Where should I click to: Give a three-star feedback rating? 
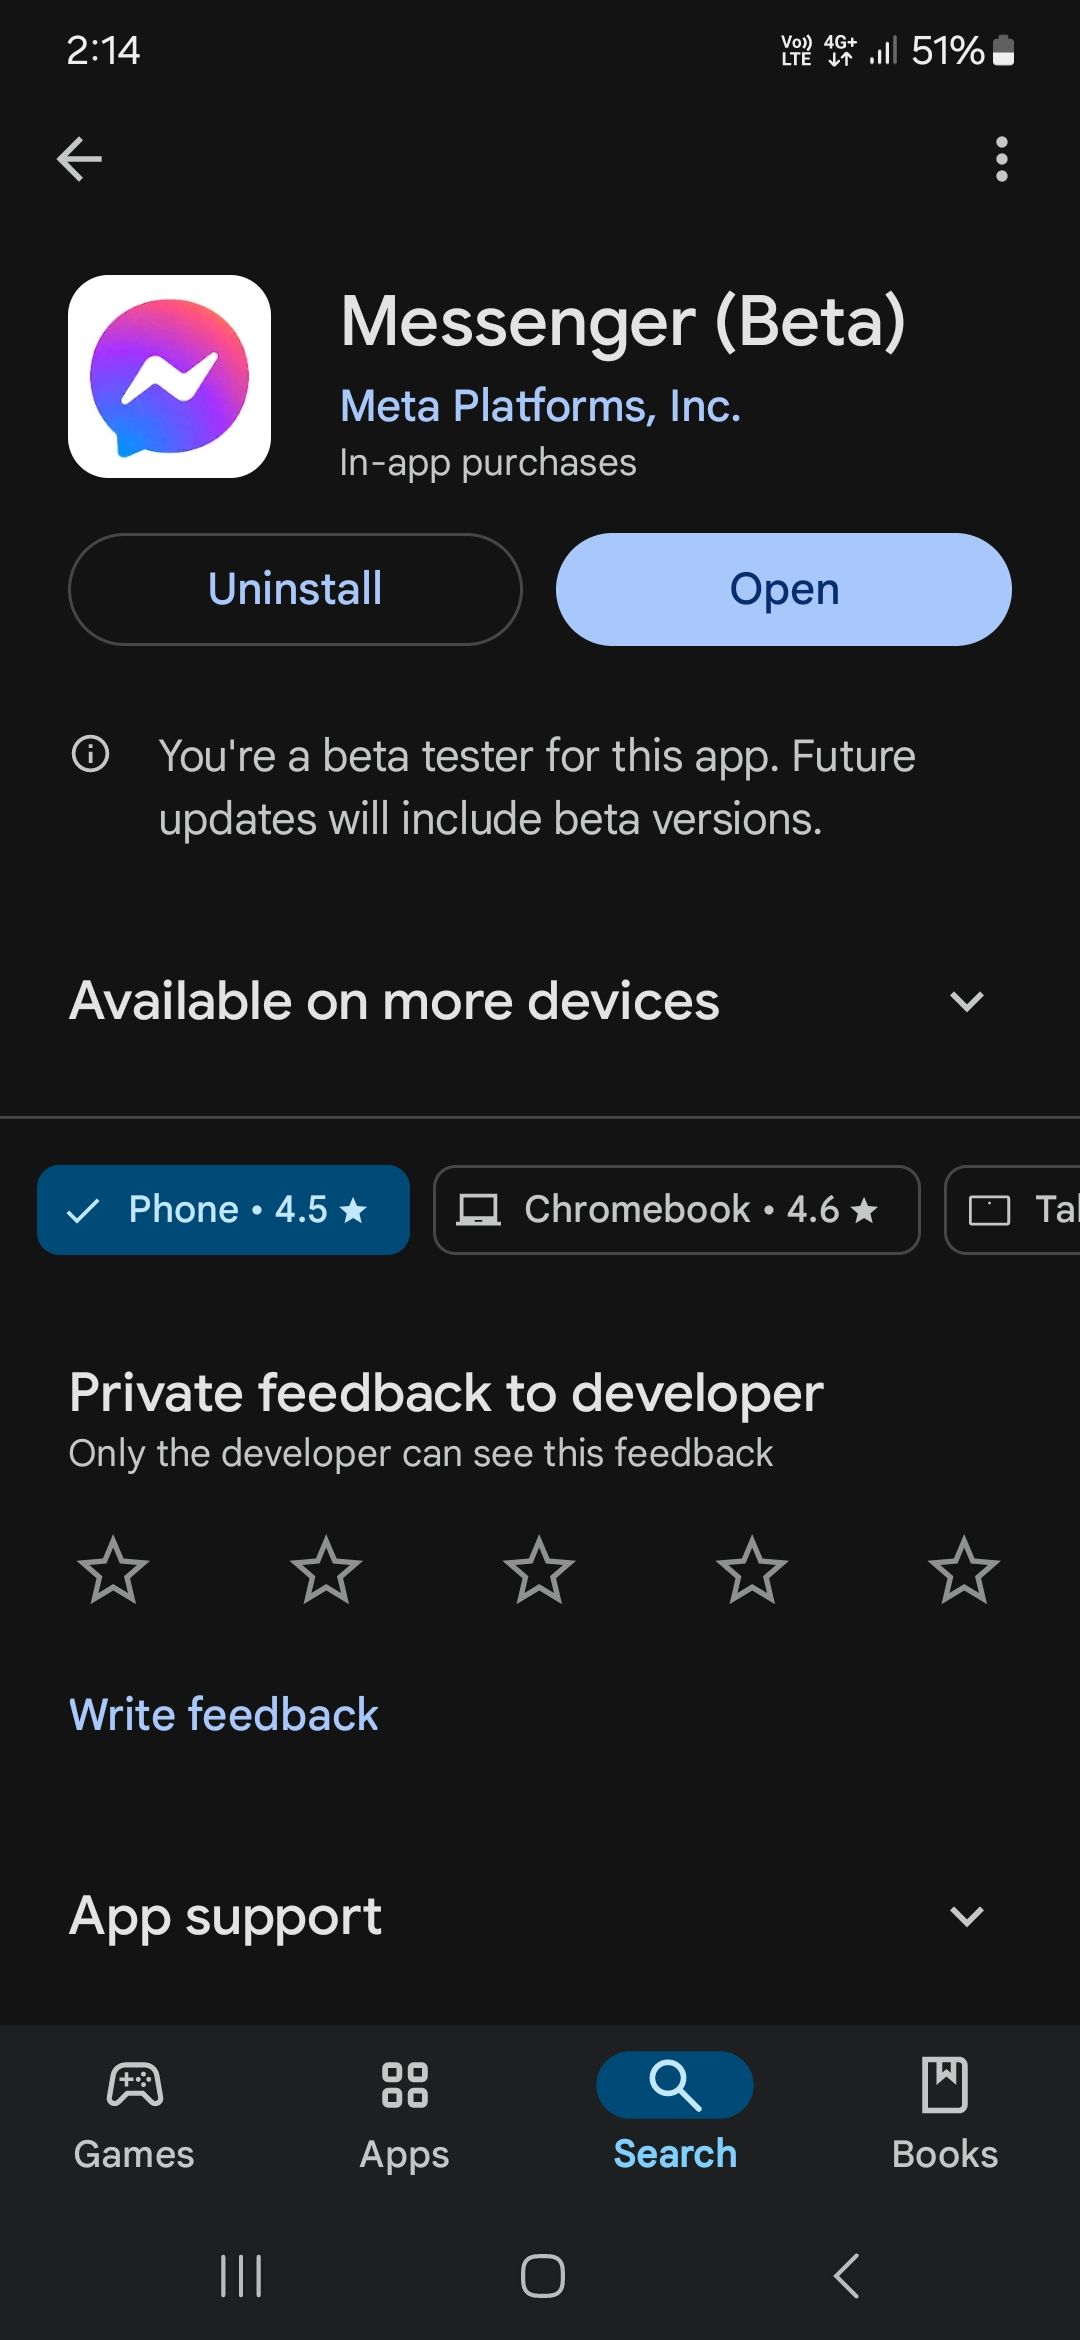539,1572
